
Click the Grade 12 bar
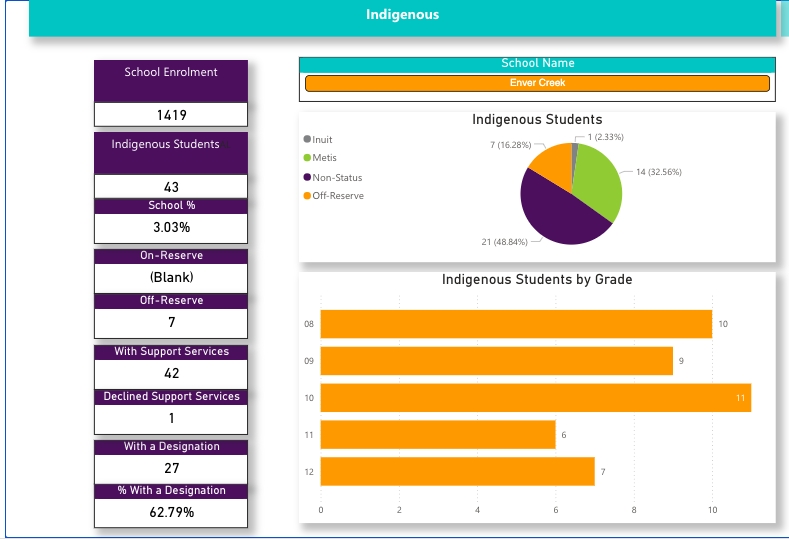pos(457,471)
